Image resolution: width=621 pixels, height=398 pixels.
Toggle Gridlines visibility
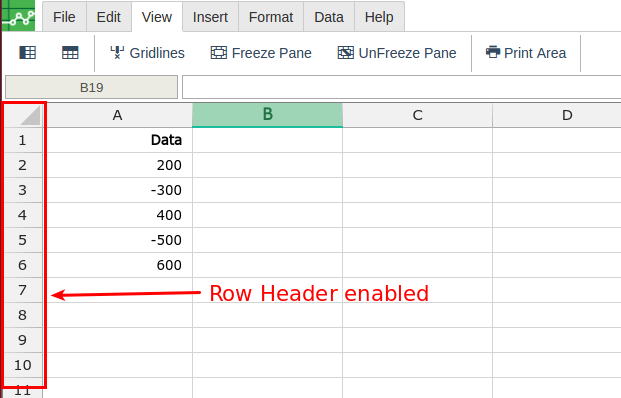click(x=147, y=53)
